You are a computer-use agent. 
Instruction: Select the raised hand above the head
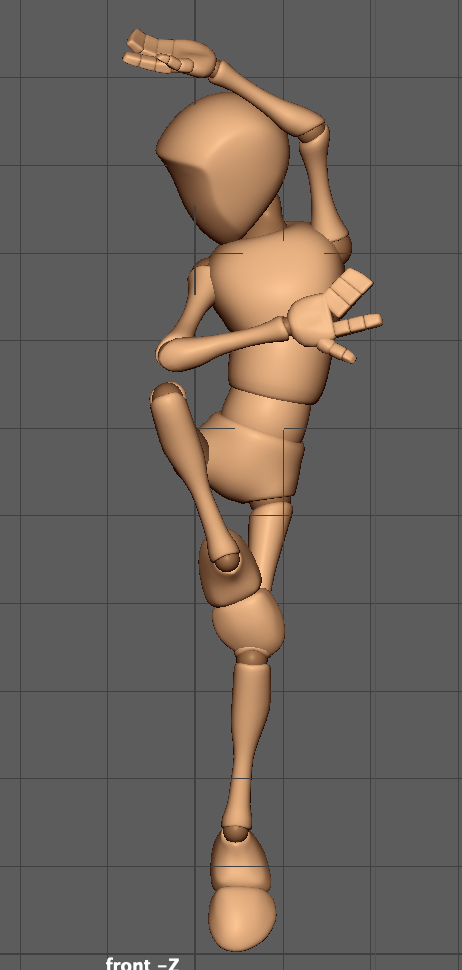pyautogui.click(x=170, y=54)
